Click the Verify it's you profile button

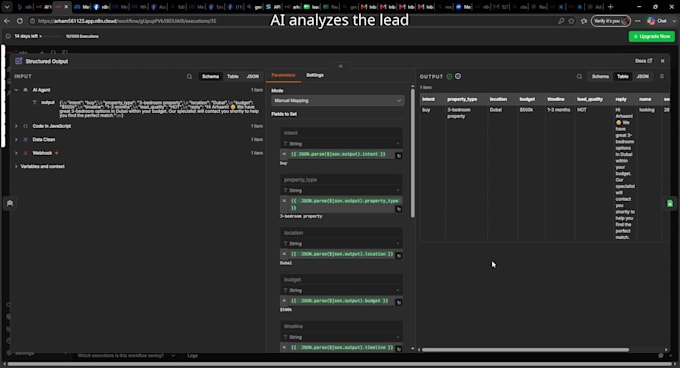611,21
